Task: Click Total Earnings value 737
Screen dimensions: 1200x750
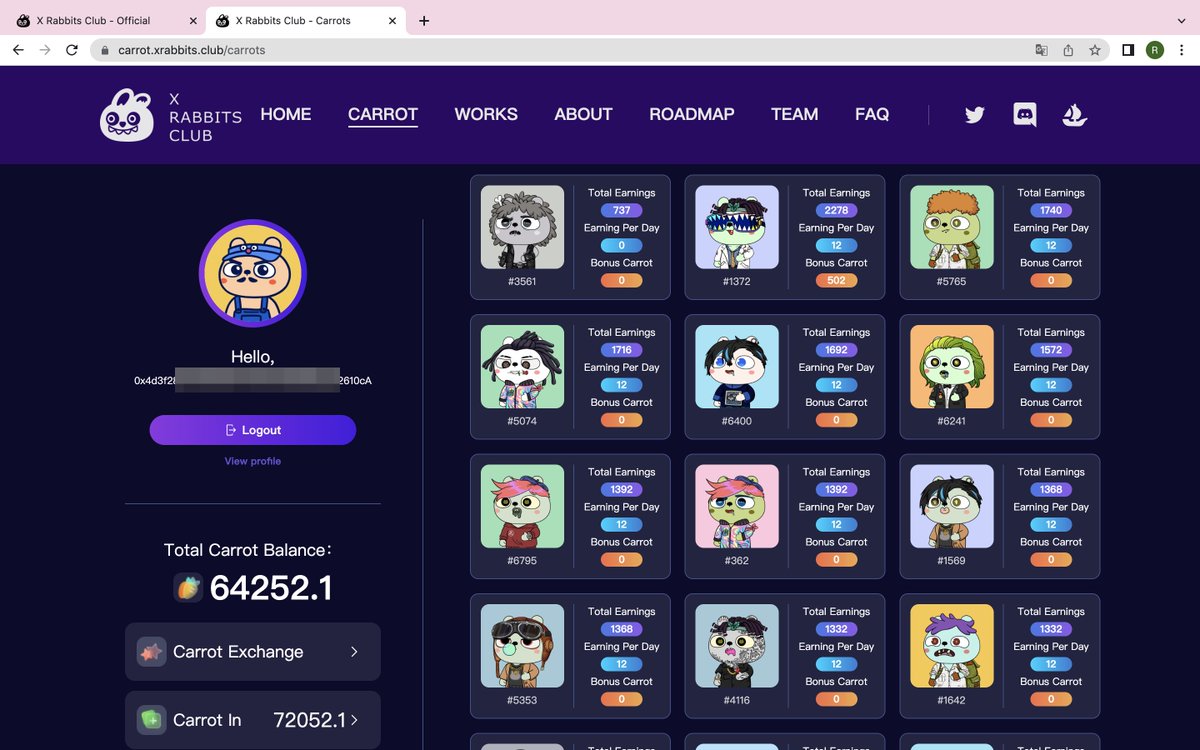Action: 622,210
